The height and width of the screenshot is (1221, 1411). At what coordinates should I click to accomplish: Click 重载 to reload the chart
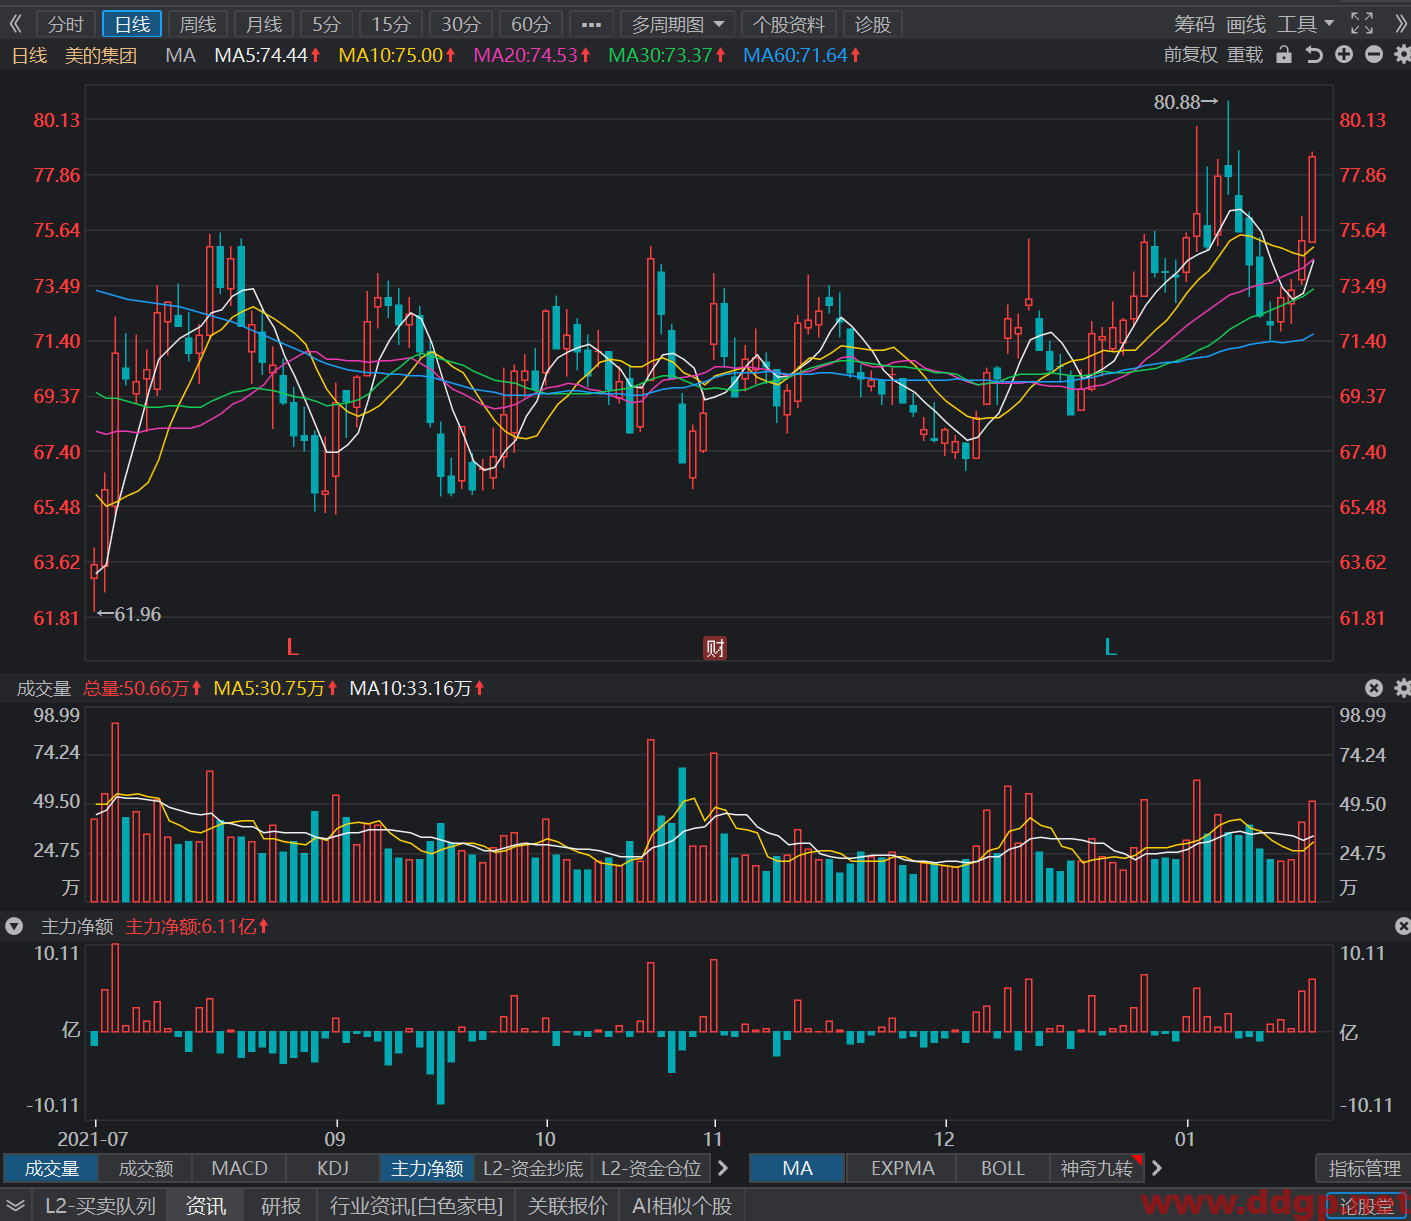[x=1245, y=55]
